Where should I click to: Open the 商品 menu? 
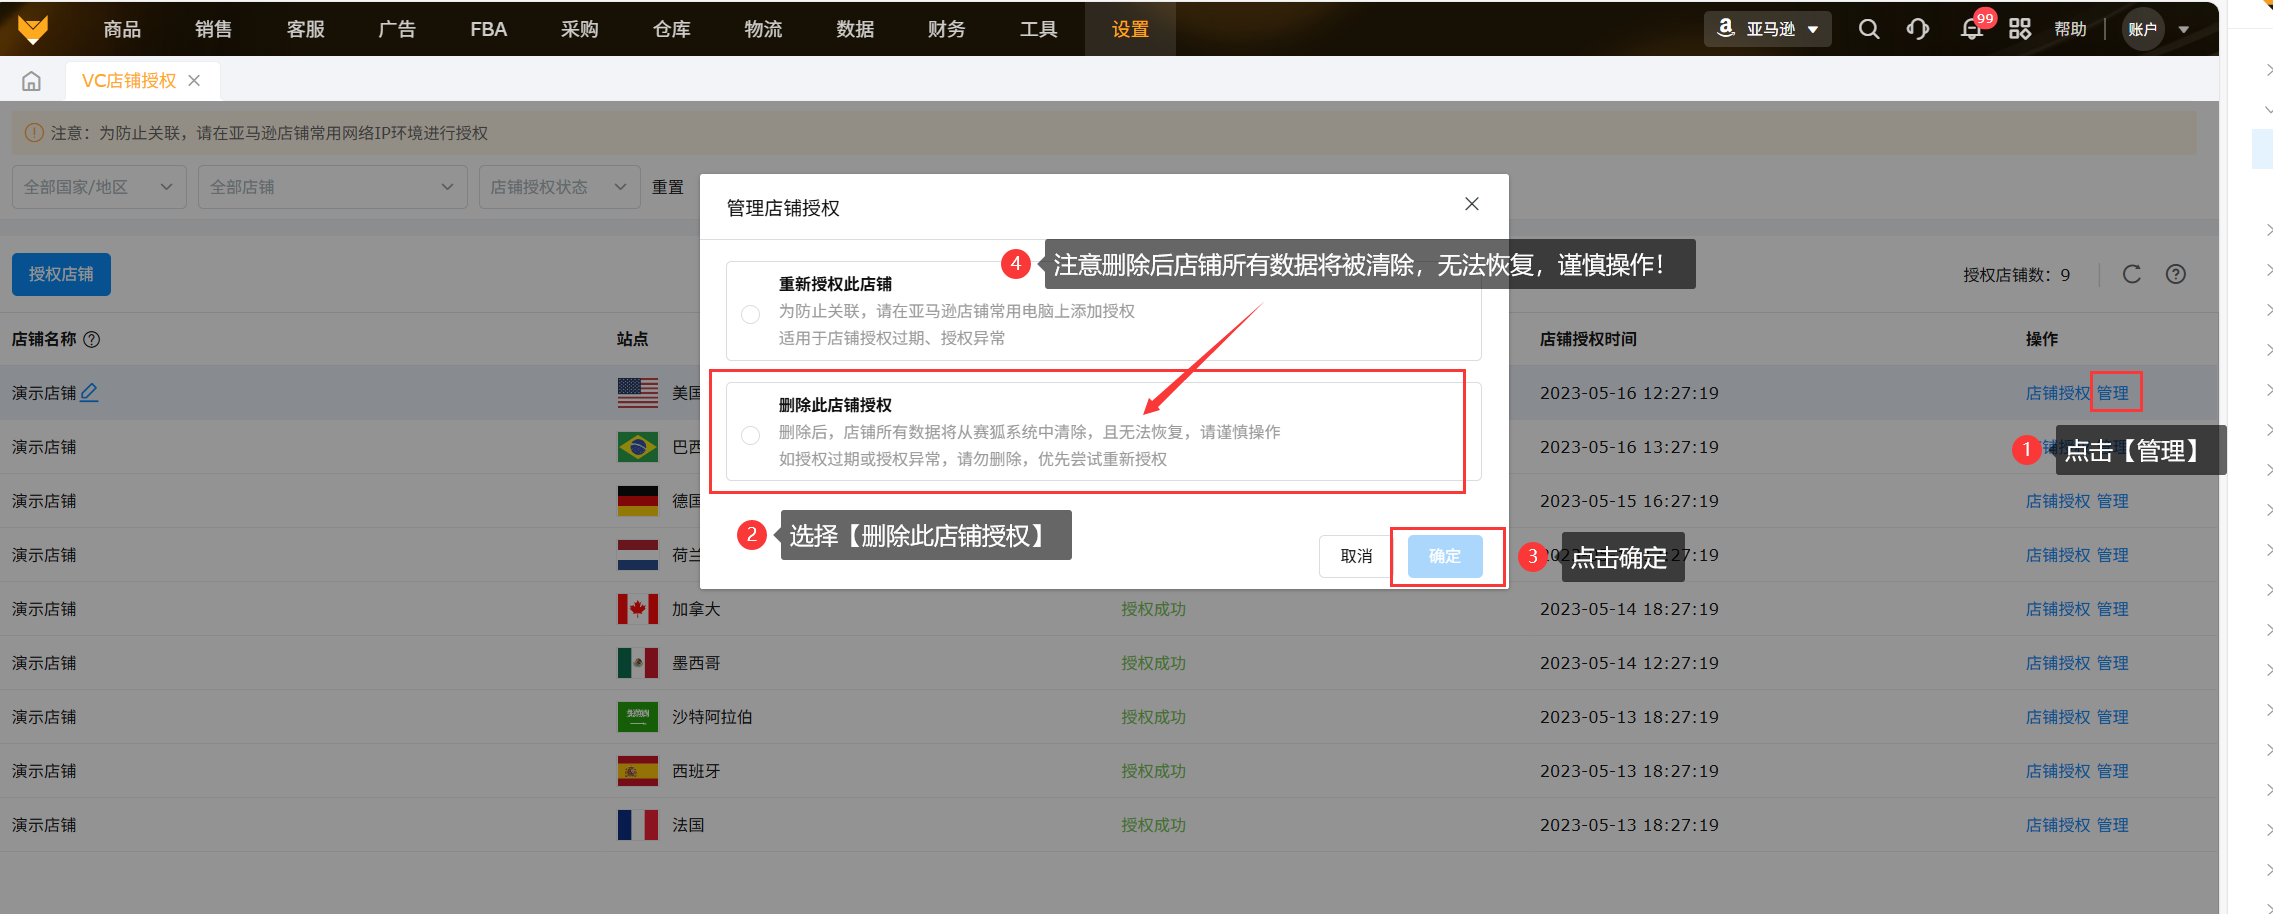tap(122, 29)
